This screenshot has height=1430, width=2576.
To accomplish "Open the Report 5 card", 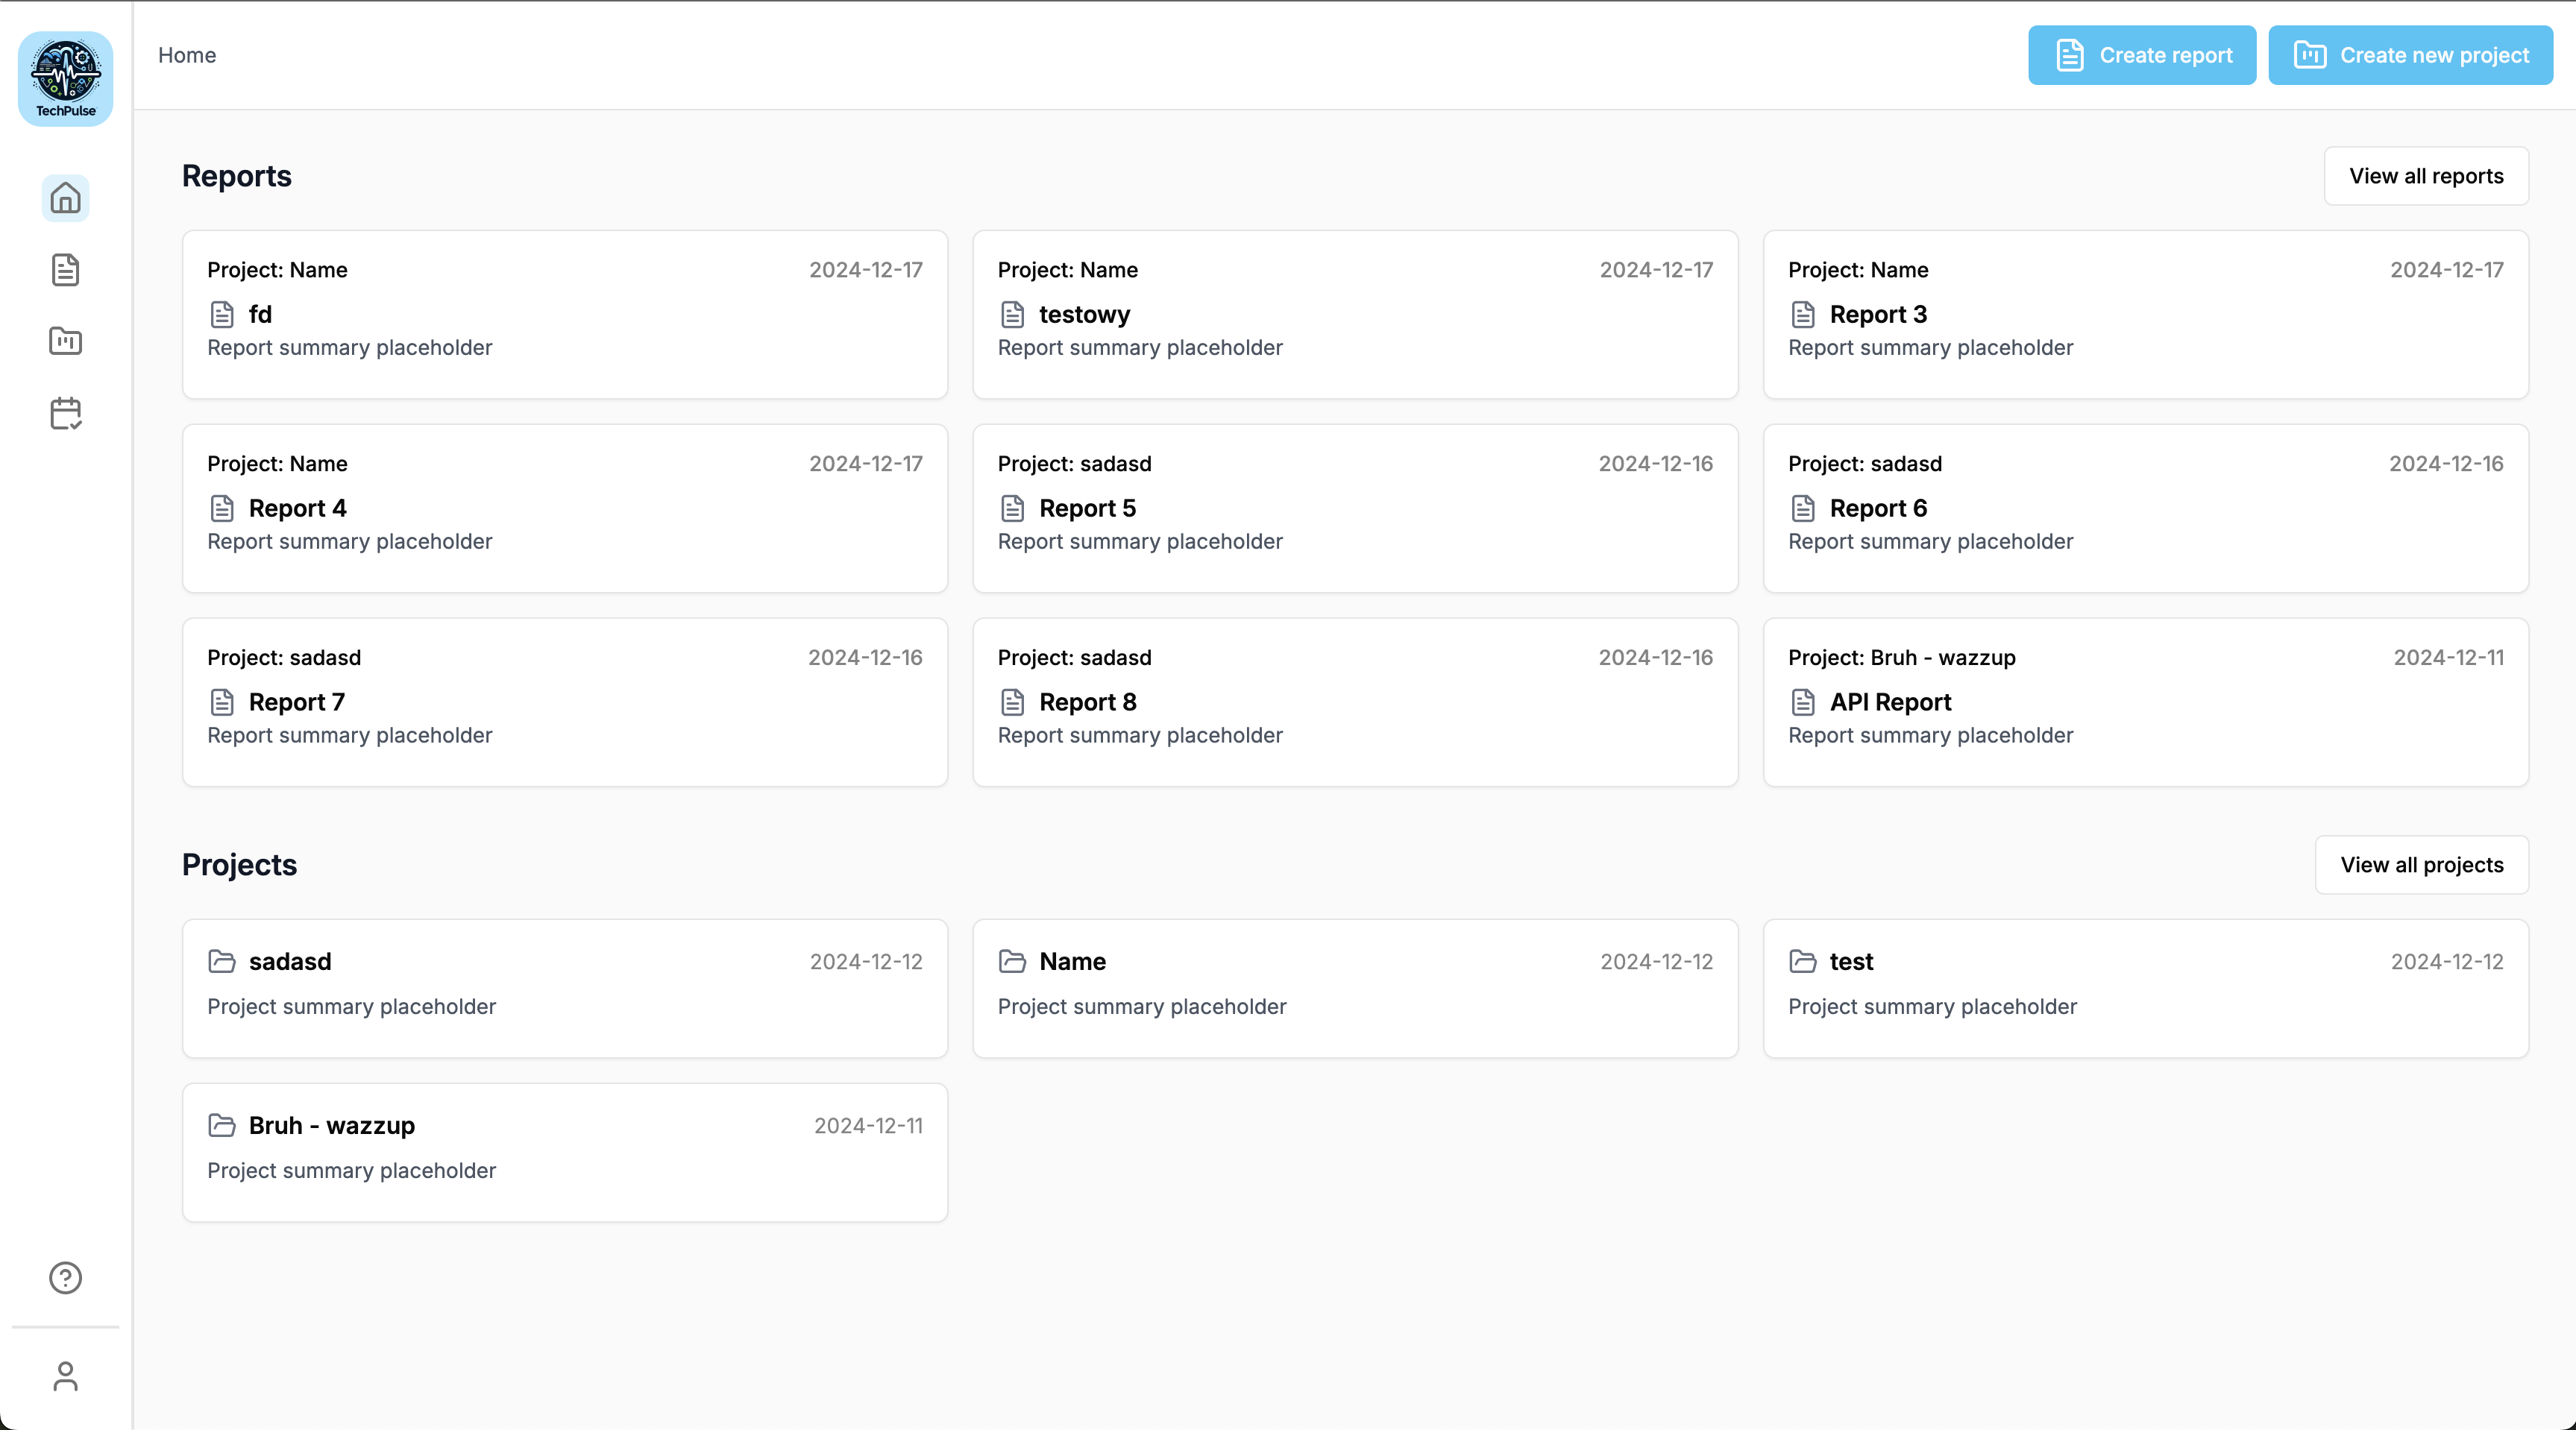I will point(1355,508).
